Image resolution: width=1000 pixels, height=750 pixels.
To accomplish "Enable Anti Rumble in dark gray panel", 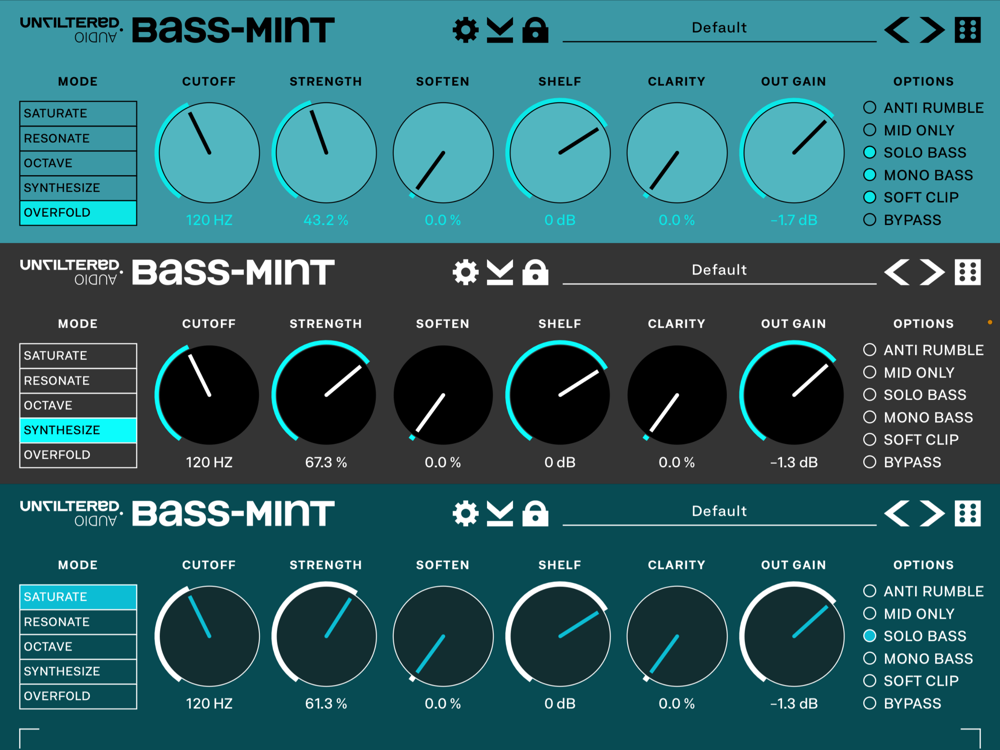I will pyautogui.click(x=869, y=349).
